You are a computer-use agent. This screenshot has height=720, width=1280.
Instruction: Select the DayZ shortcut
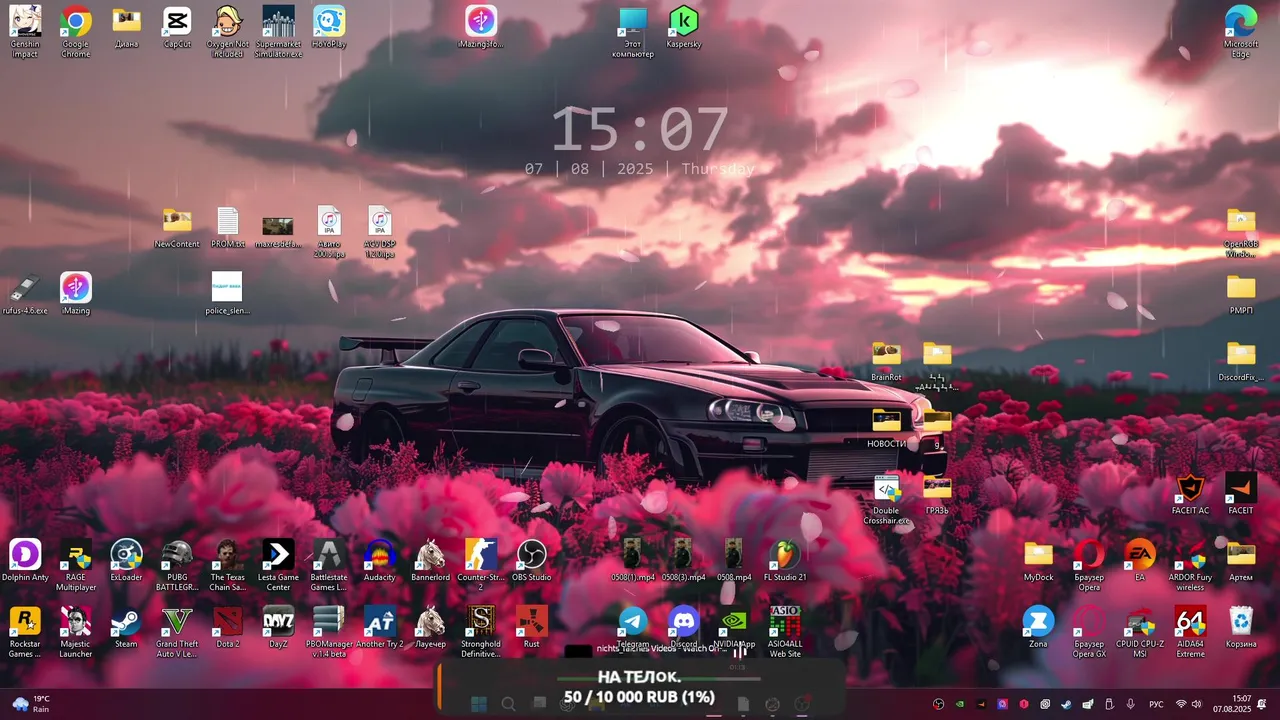[x=279, y=621]
